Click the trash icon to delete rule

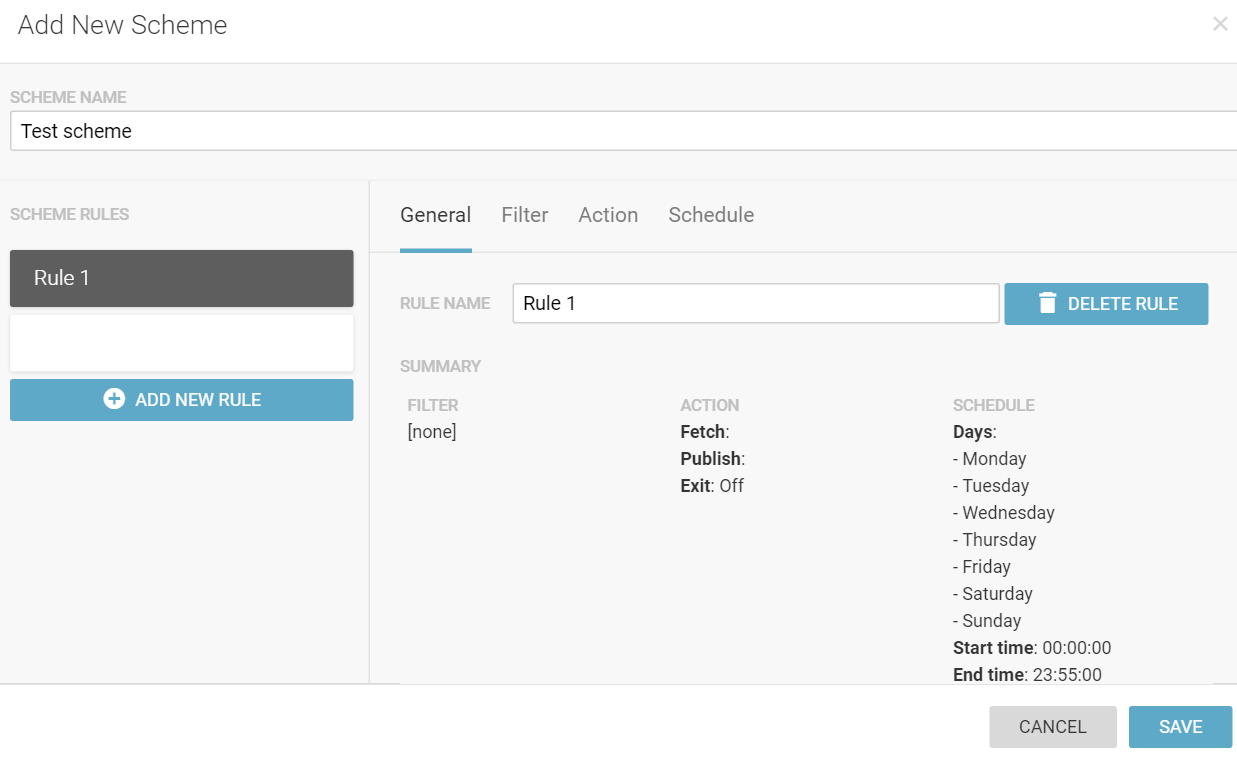(1047, 304)
